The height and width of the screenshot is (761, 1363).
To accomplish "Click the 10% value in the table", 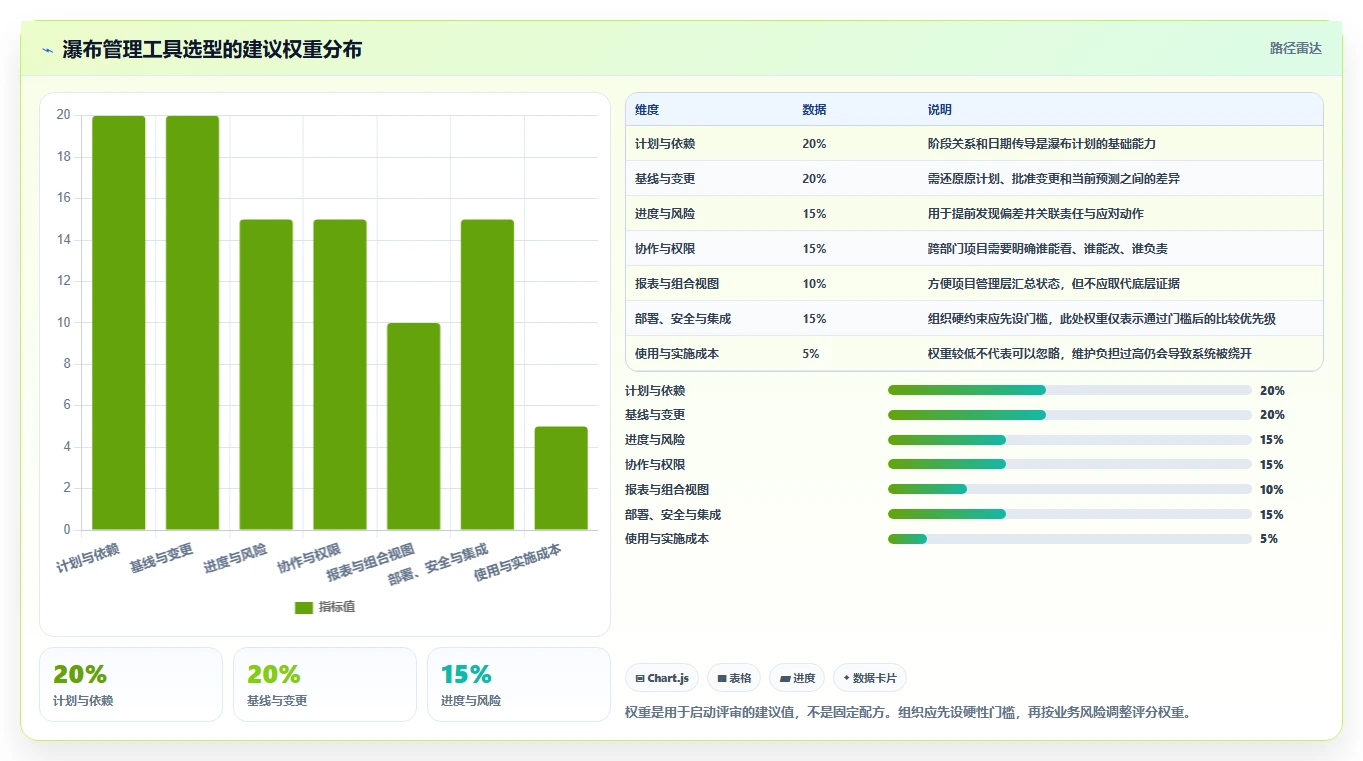I will 814,284.
